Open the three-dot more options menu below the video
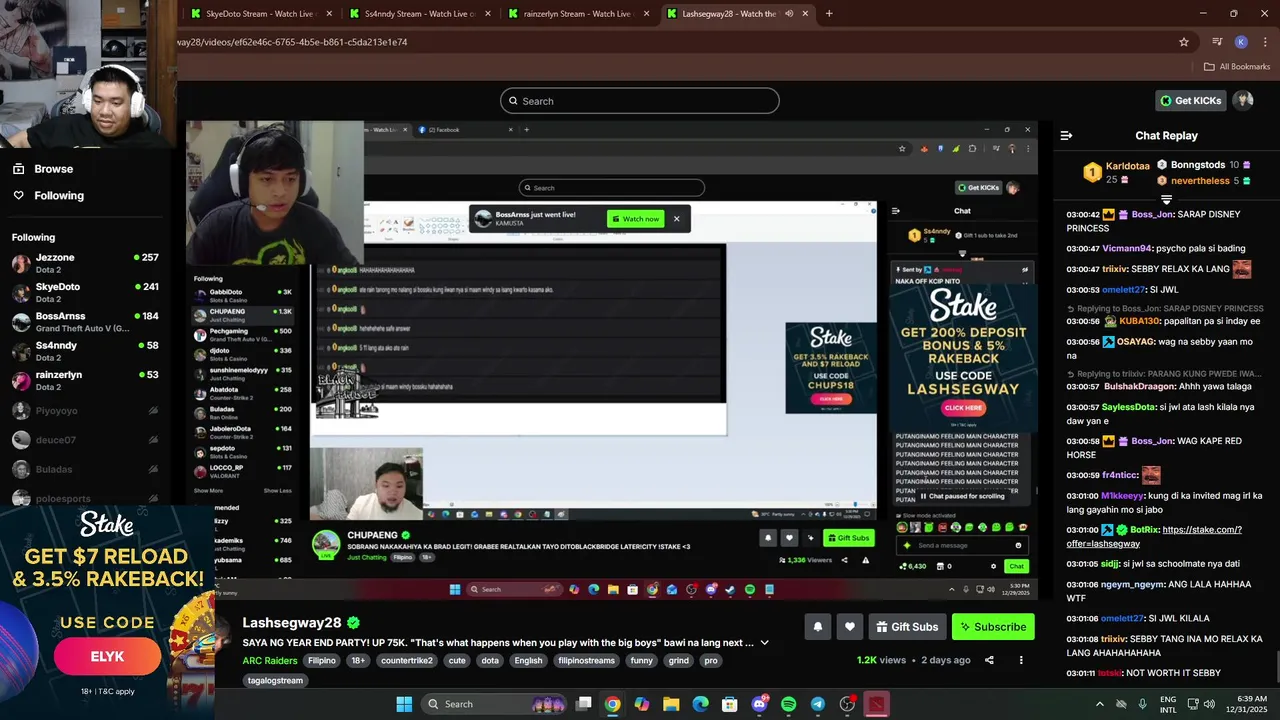 click(x=1021, y=660)
